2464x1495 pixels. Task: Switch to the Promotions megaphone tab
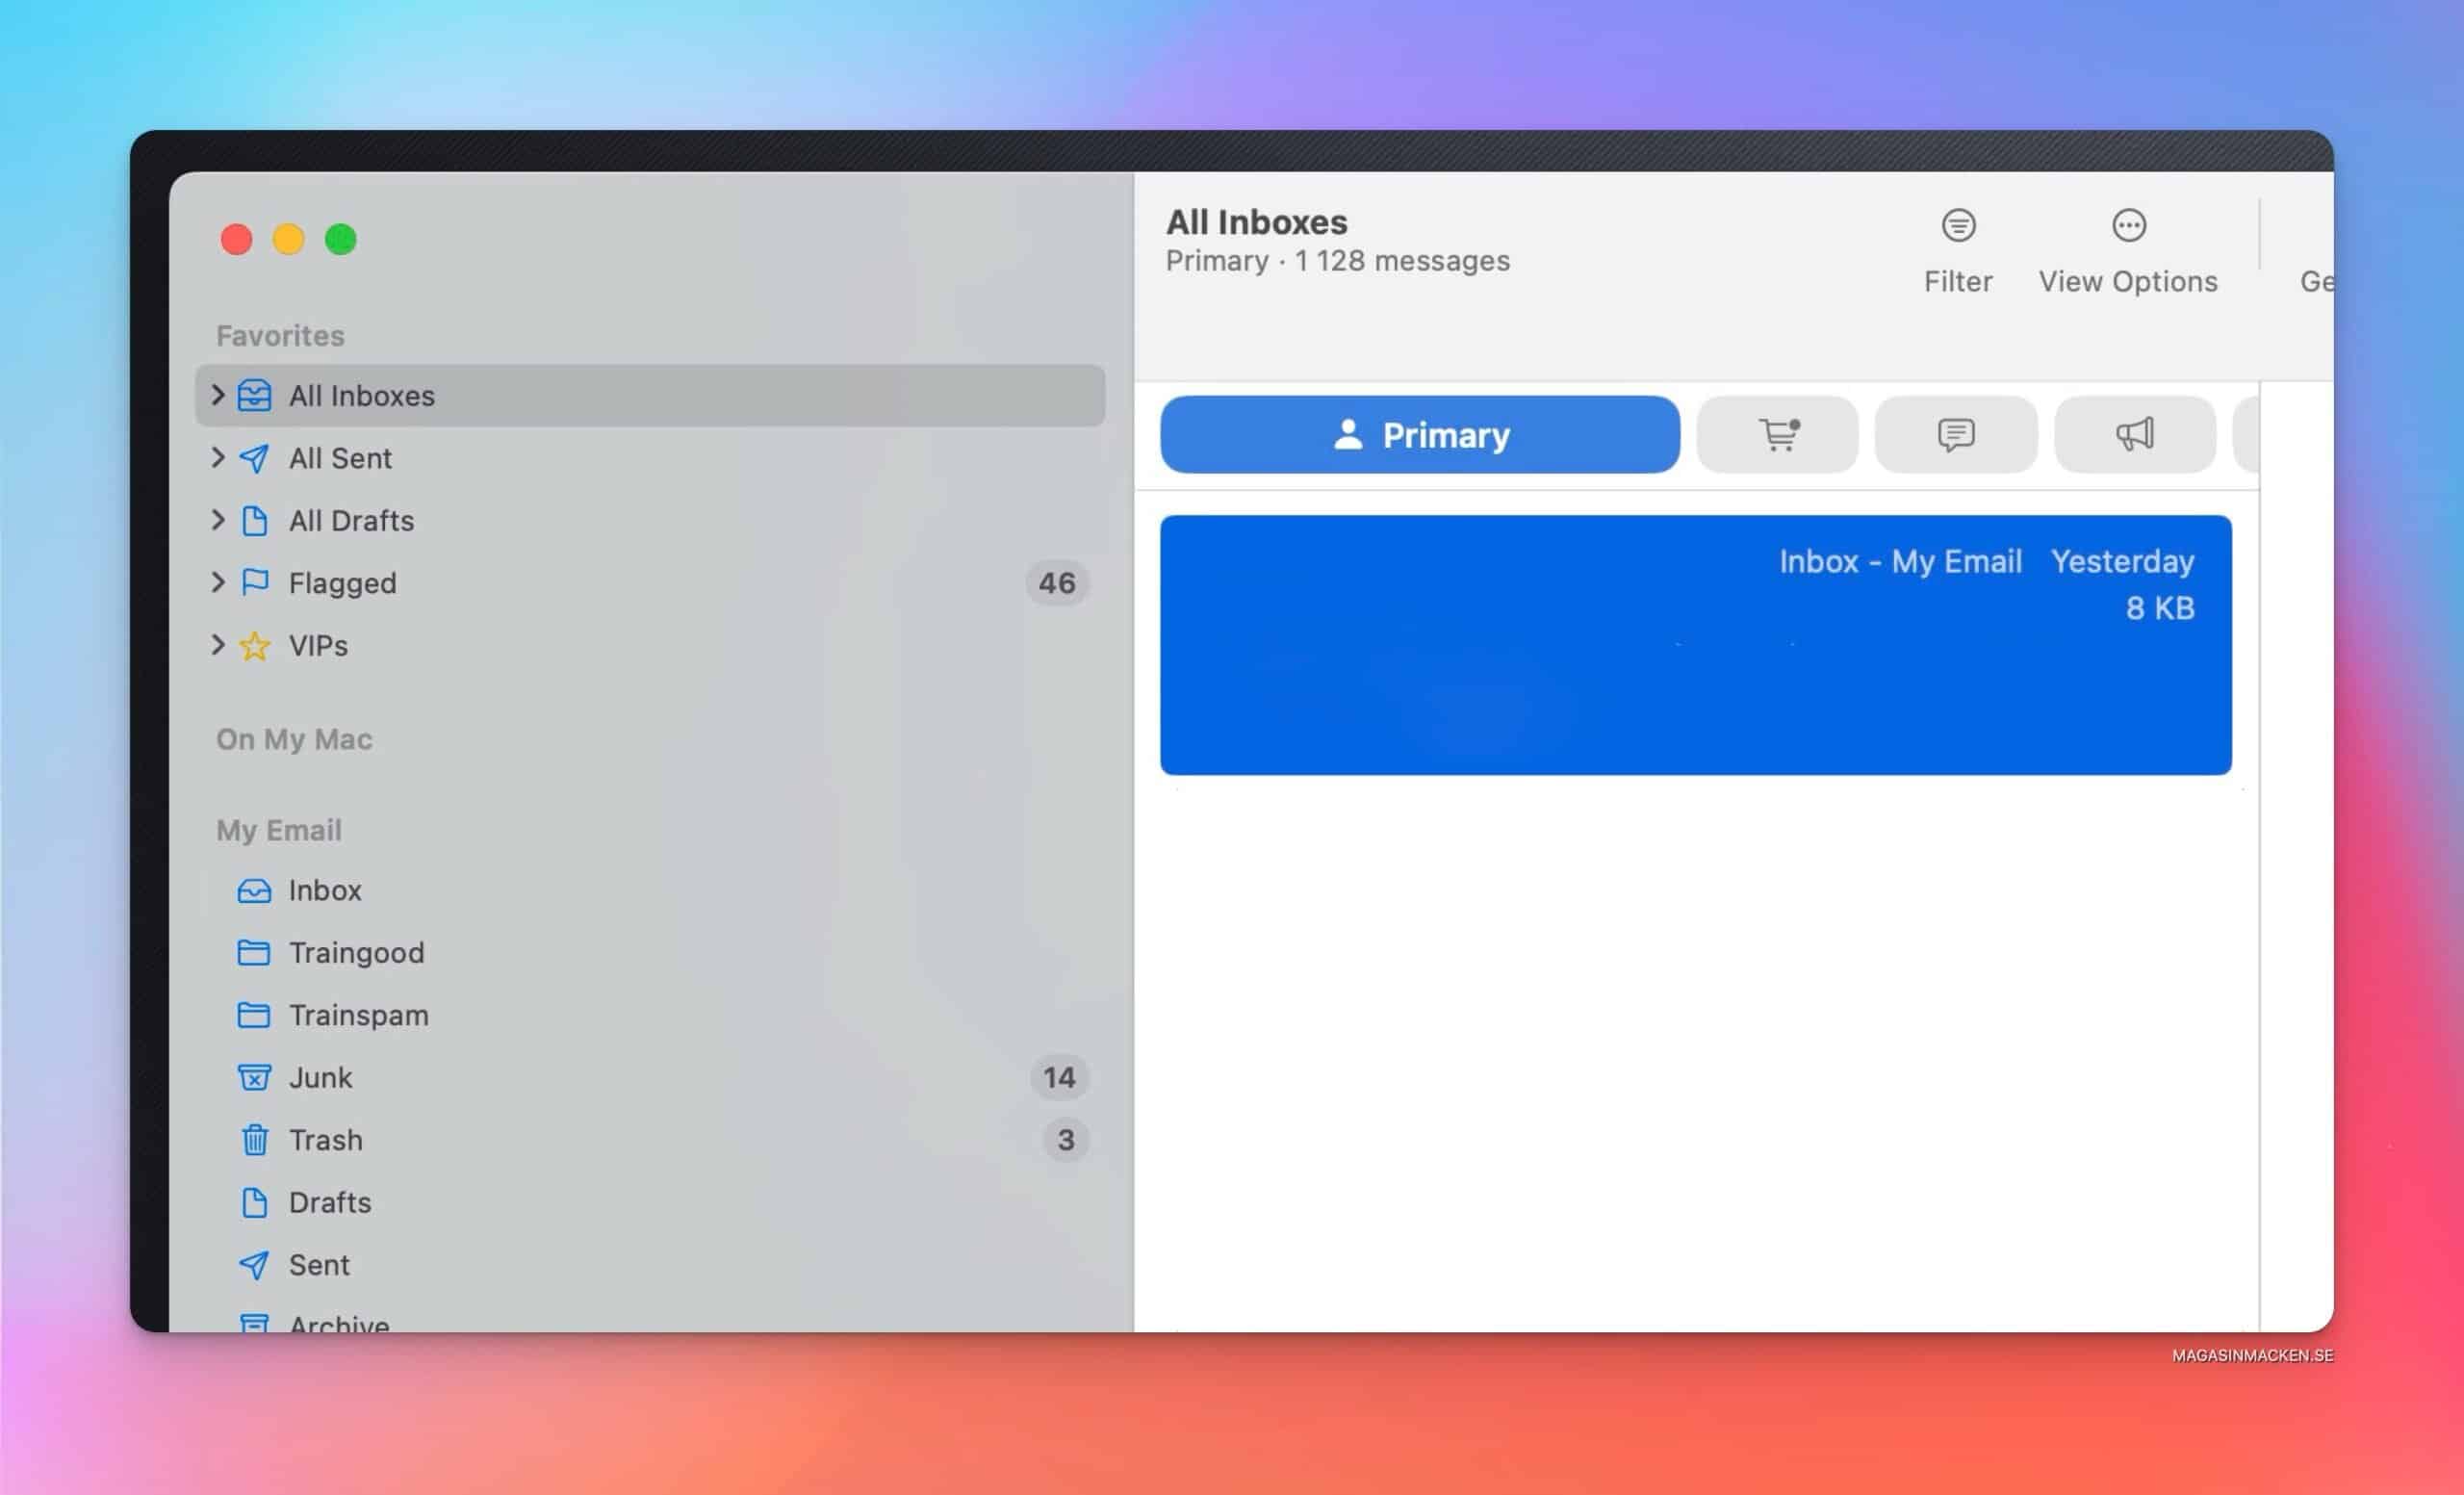[x=2134, y=434]
